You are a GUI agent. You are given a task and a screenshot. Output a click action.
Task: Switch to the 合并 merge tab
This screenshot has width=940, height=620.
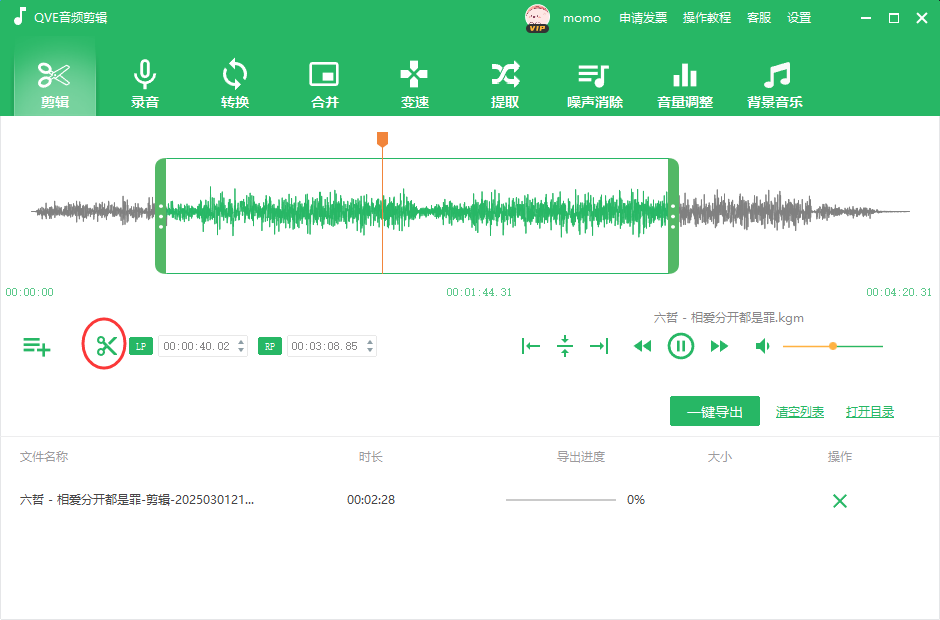click(x=325, y=85)
